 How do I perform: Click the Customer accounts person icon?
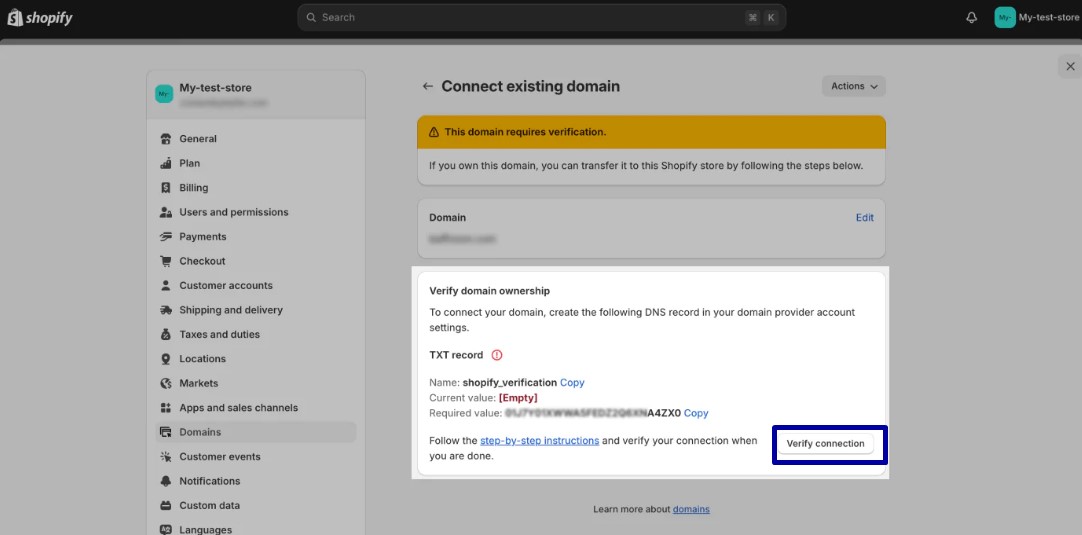(x=166, y=286)
